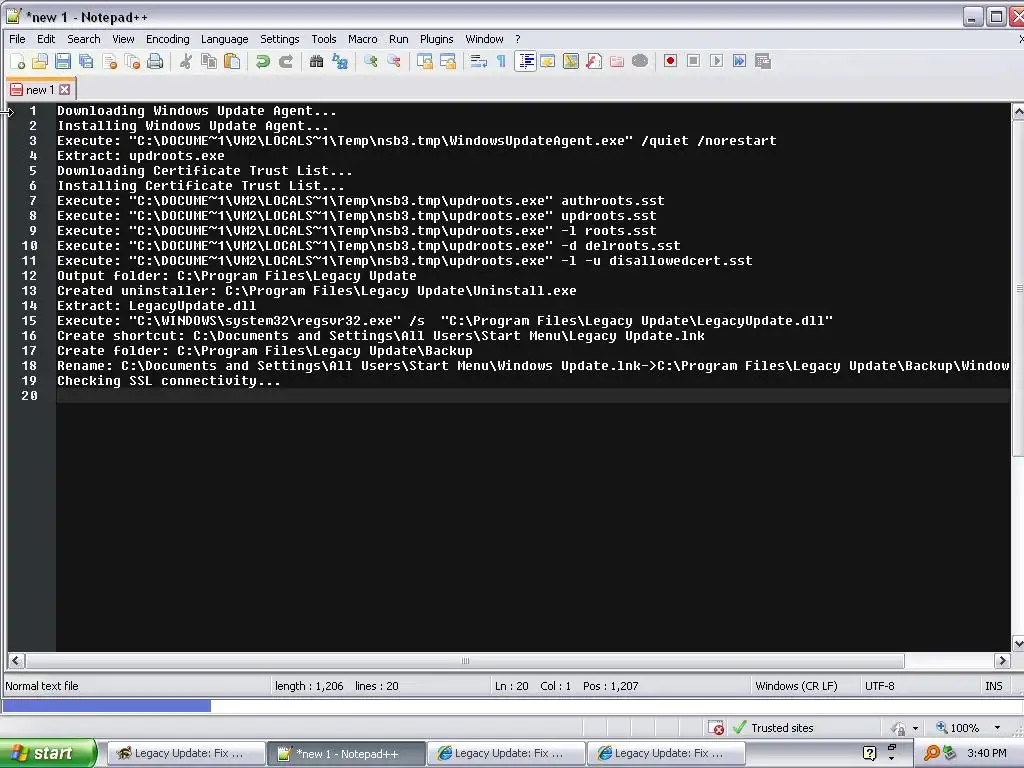
Task: Click the Print toolbar icon
Action: (155, 61)
